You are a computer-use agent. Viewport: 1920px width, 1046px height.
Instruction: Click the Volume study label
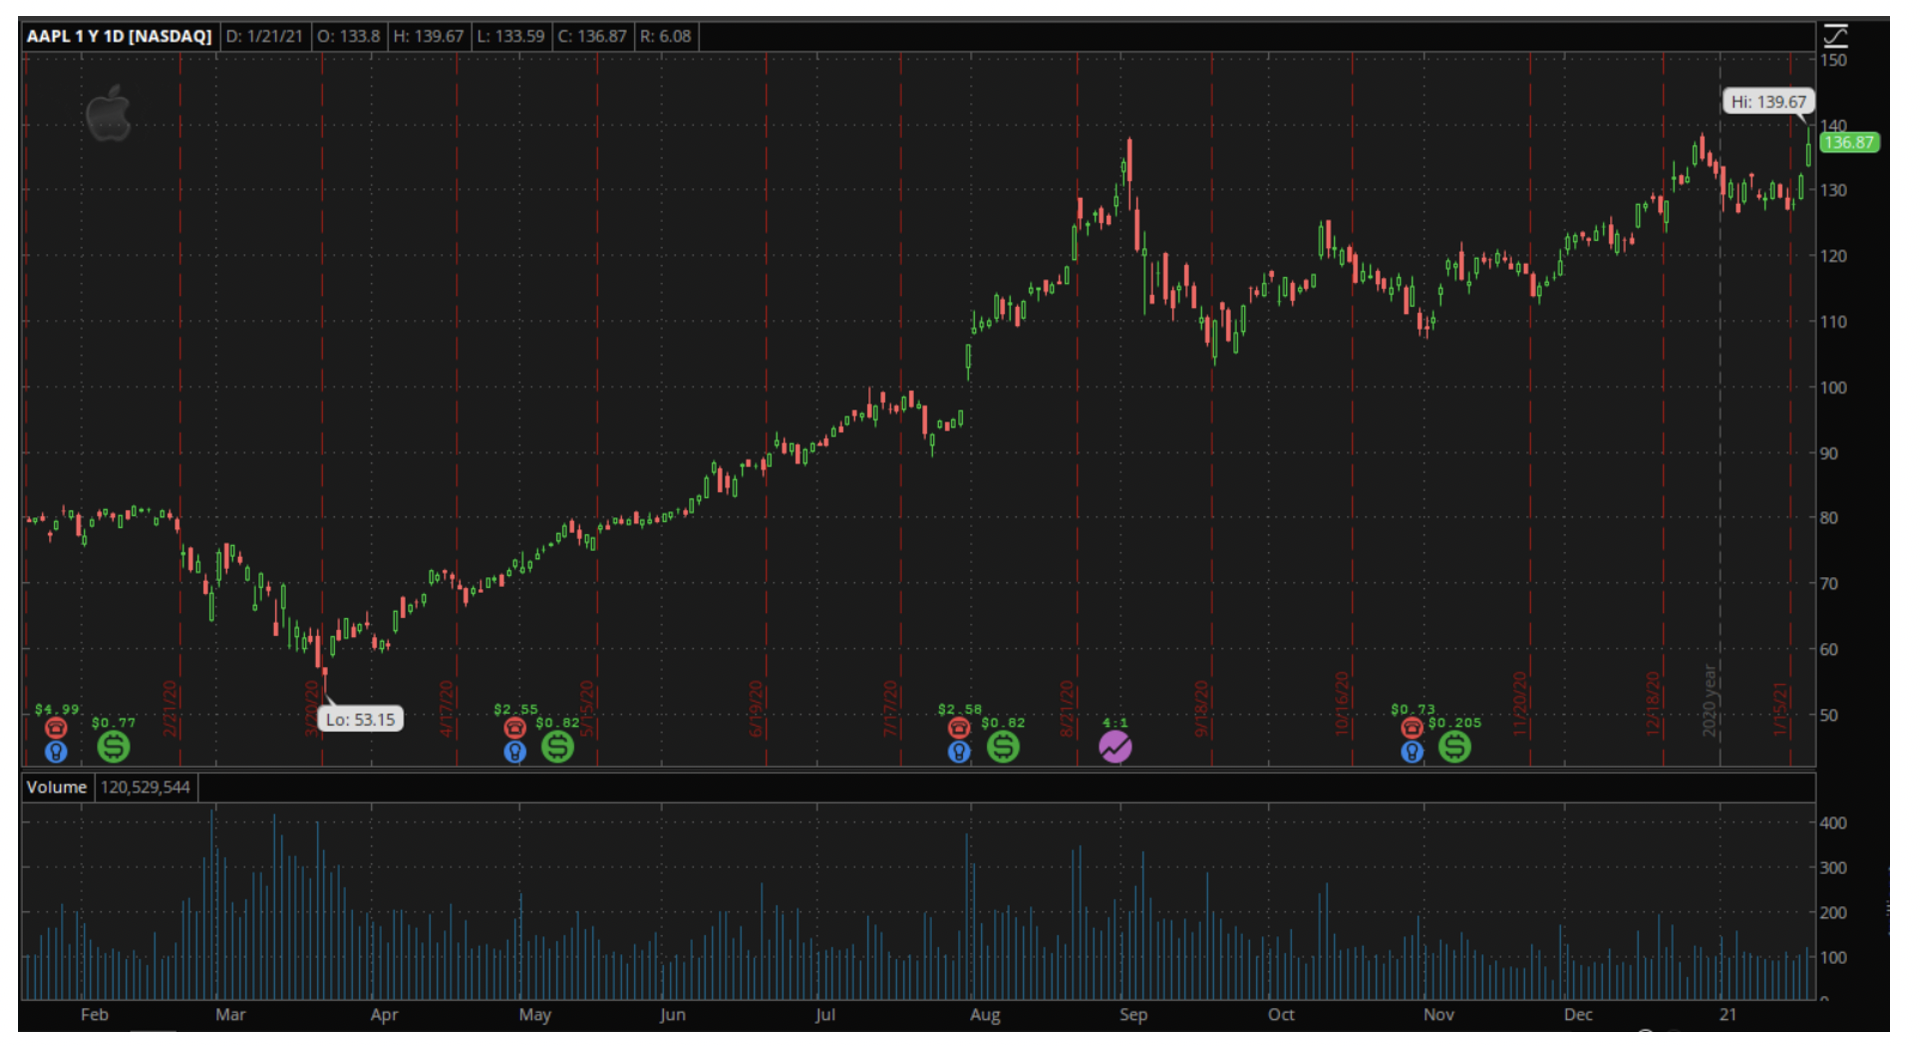click(x=56, y=787)
